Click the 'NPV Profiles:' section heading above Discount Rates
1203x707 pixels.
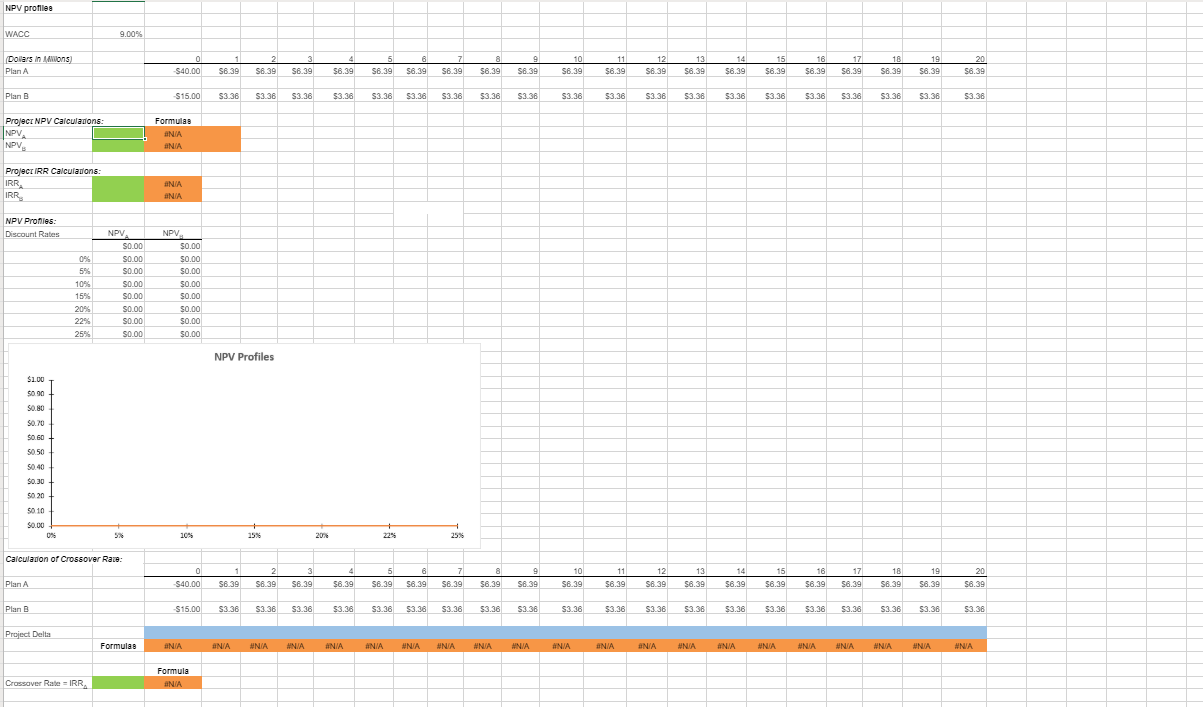30,221
